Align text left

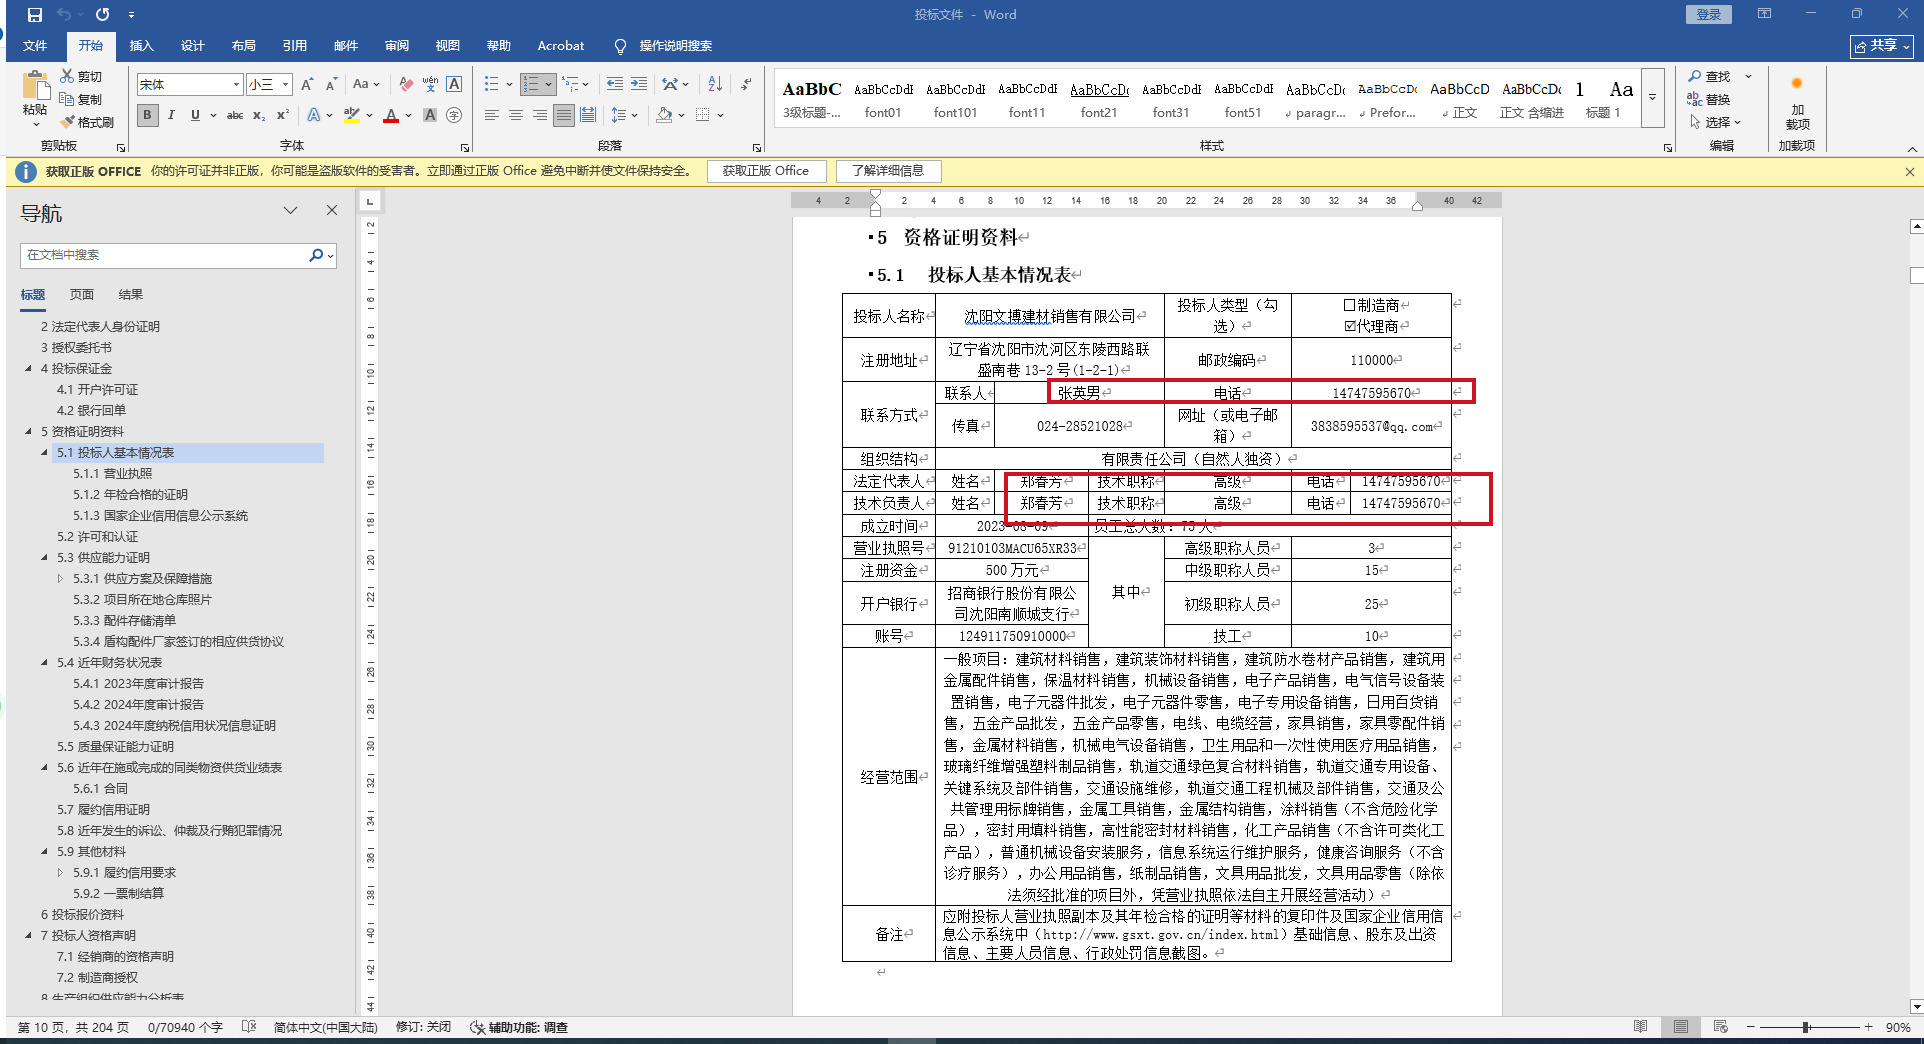(491, 115)
